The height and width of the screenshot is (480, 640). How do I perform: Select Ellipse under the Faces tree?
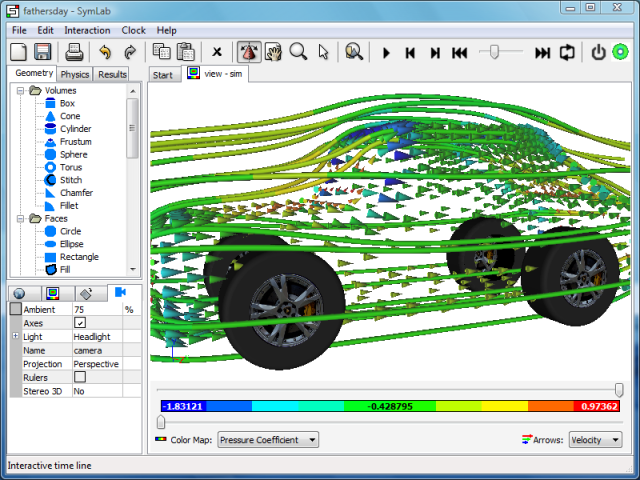coord(73,244)
